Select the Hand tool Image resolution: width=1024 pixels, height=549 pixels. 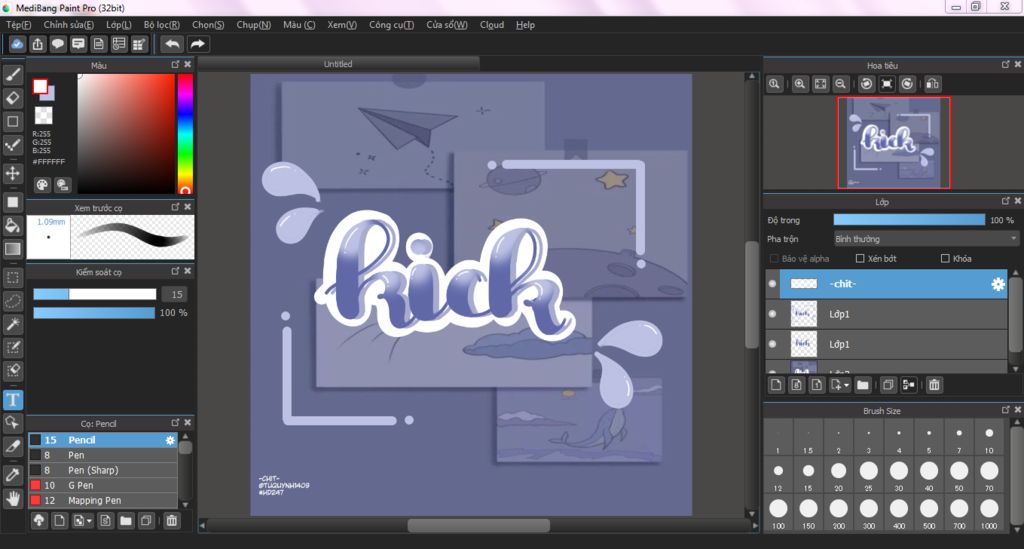point(13,499)
